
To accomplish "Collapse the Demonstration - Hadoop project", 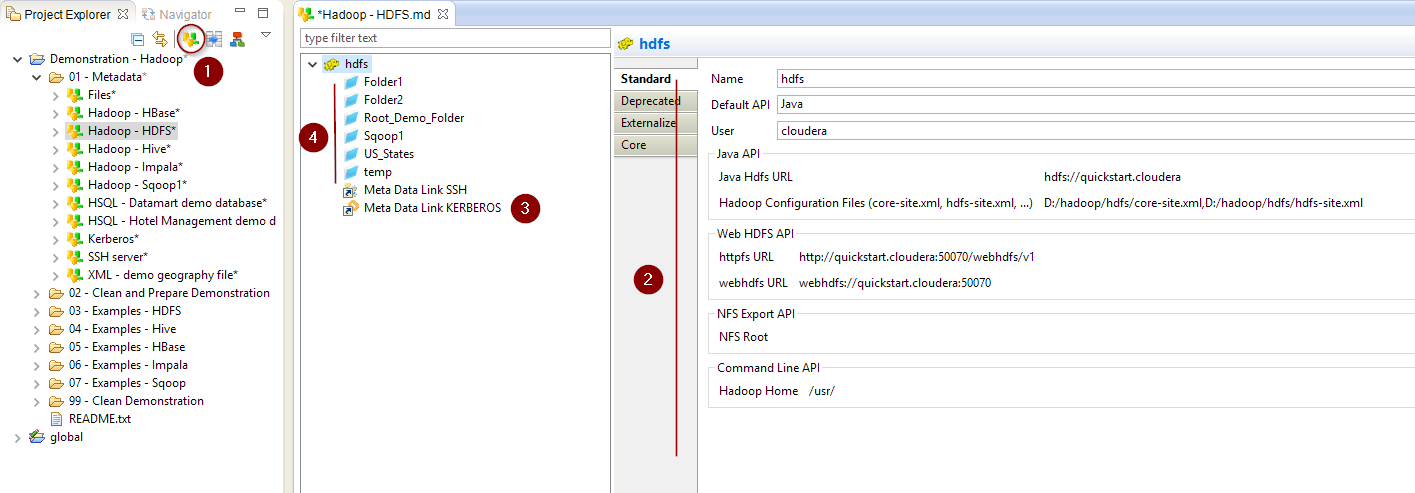I will (17, 59).
